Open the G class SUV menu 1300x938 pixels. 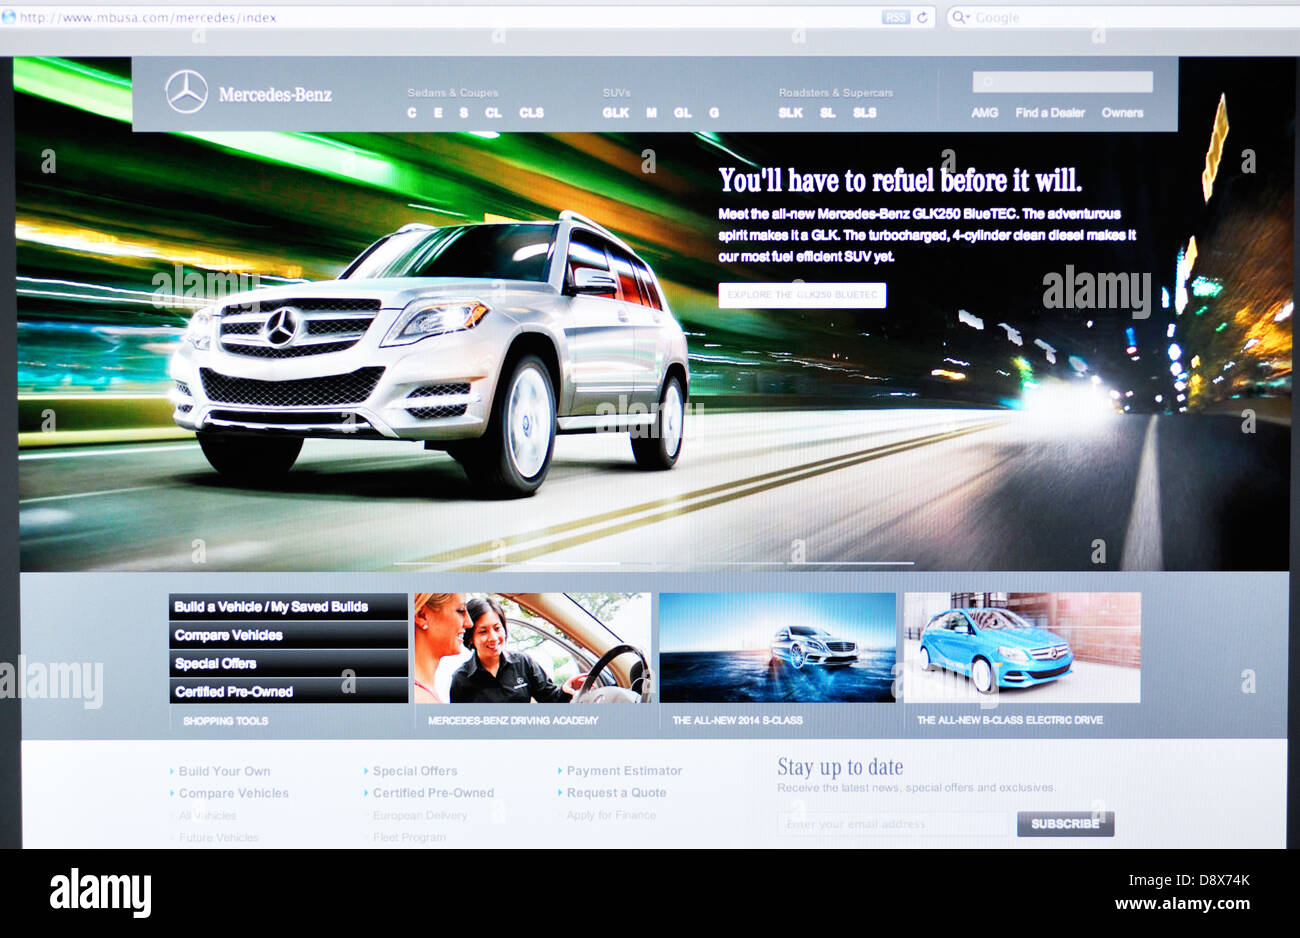(x=714, y=113)
